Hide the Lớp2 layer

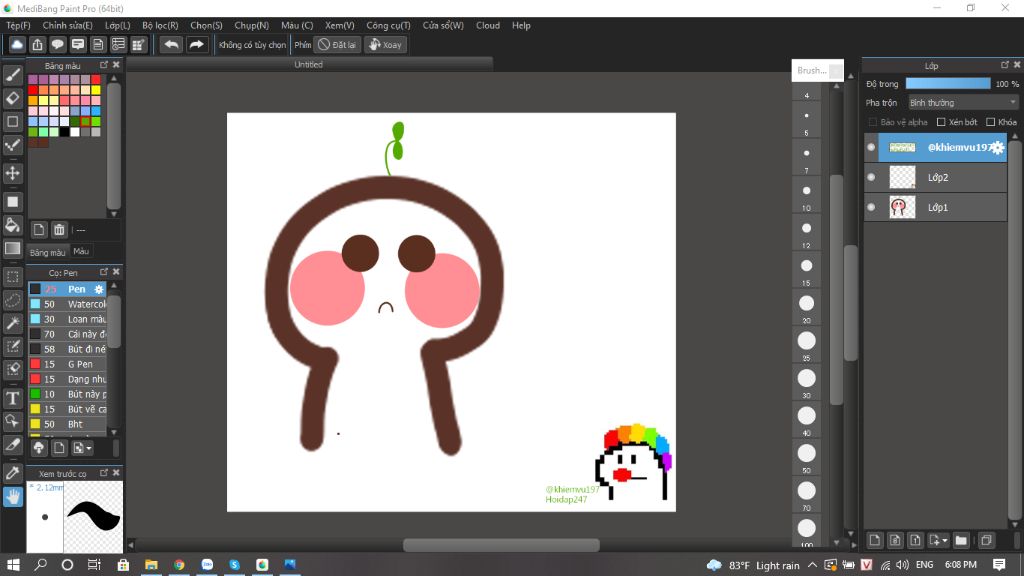[871, 177]
